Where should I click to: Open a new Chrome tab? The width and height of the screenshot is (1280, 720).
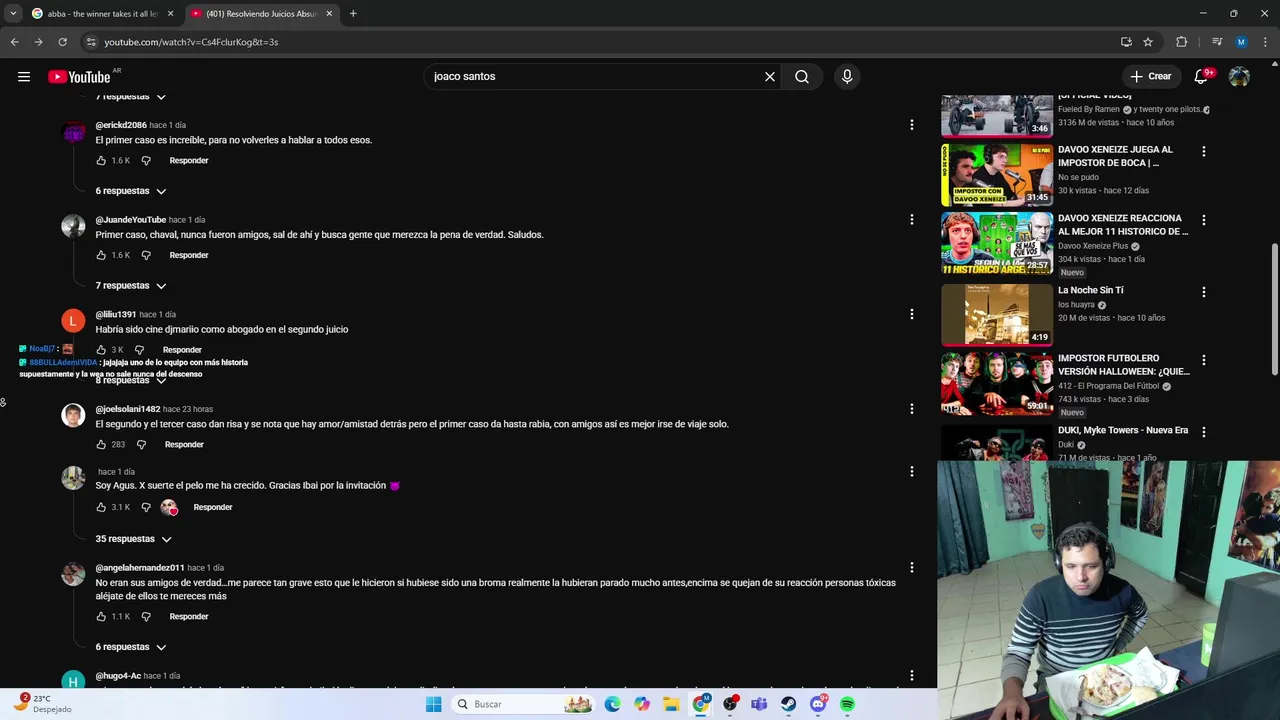(353, 14)
